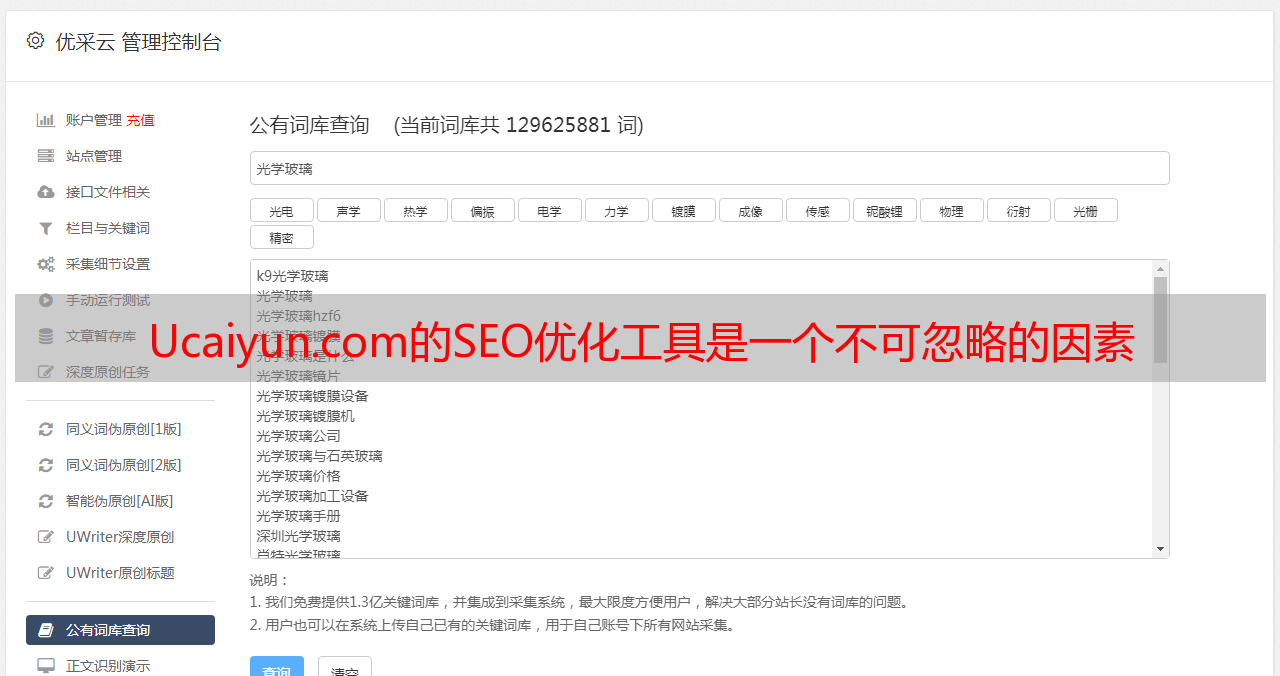The image size is (1280, 676).
Task: Click the cloud upload icon for 接口文件相关
Action: coord(46,192)
